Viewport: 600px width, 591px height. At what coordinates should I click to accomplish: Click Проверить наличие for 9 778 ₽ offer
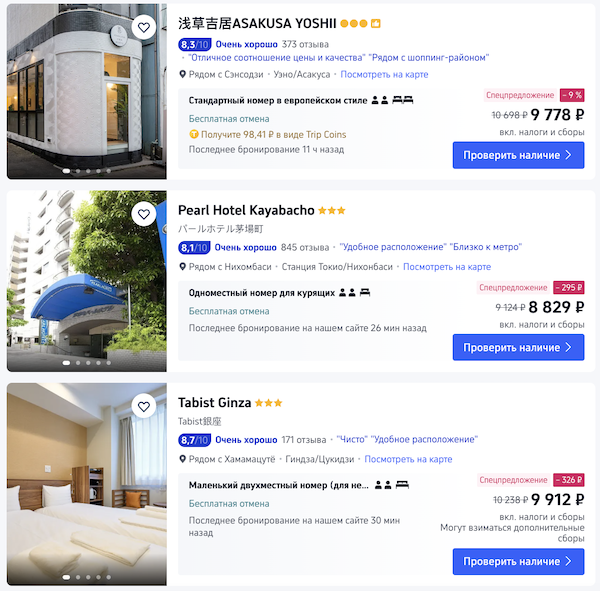518,155
